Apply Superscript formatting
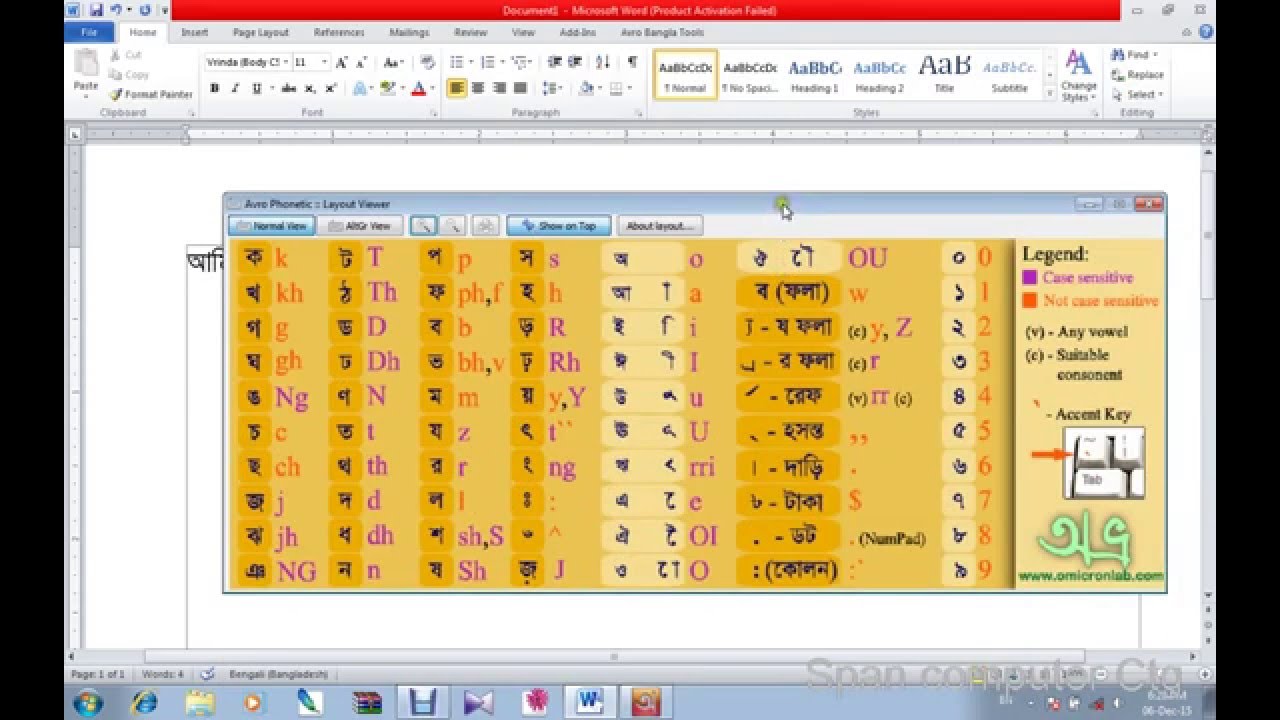 pos(331,88)
